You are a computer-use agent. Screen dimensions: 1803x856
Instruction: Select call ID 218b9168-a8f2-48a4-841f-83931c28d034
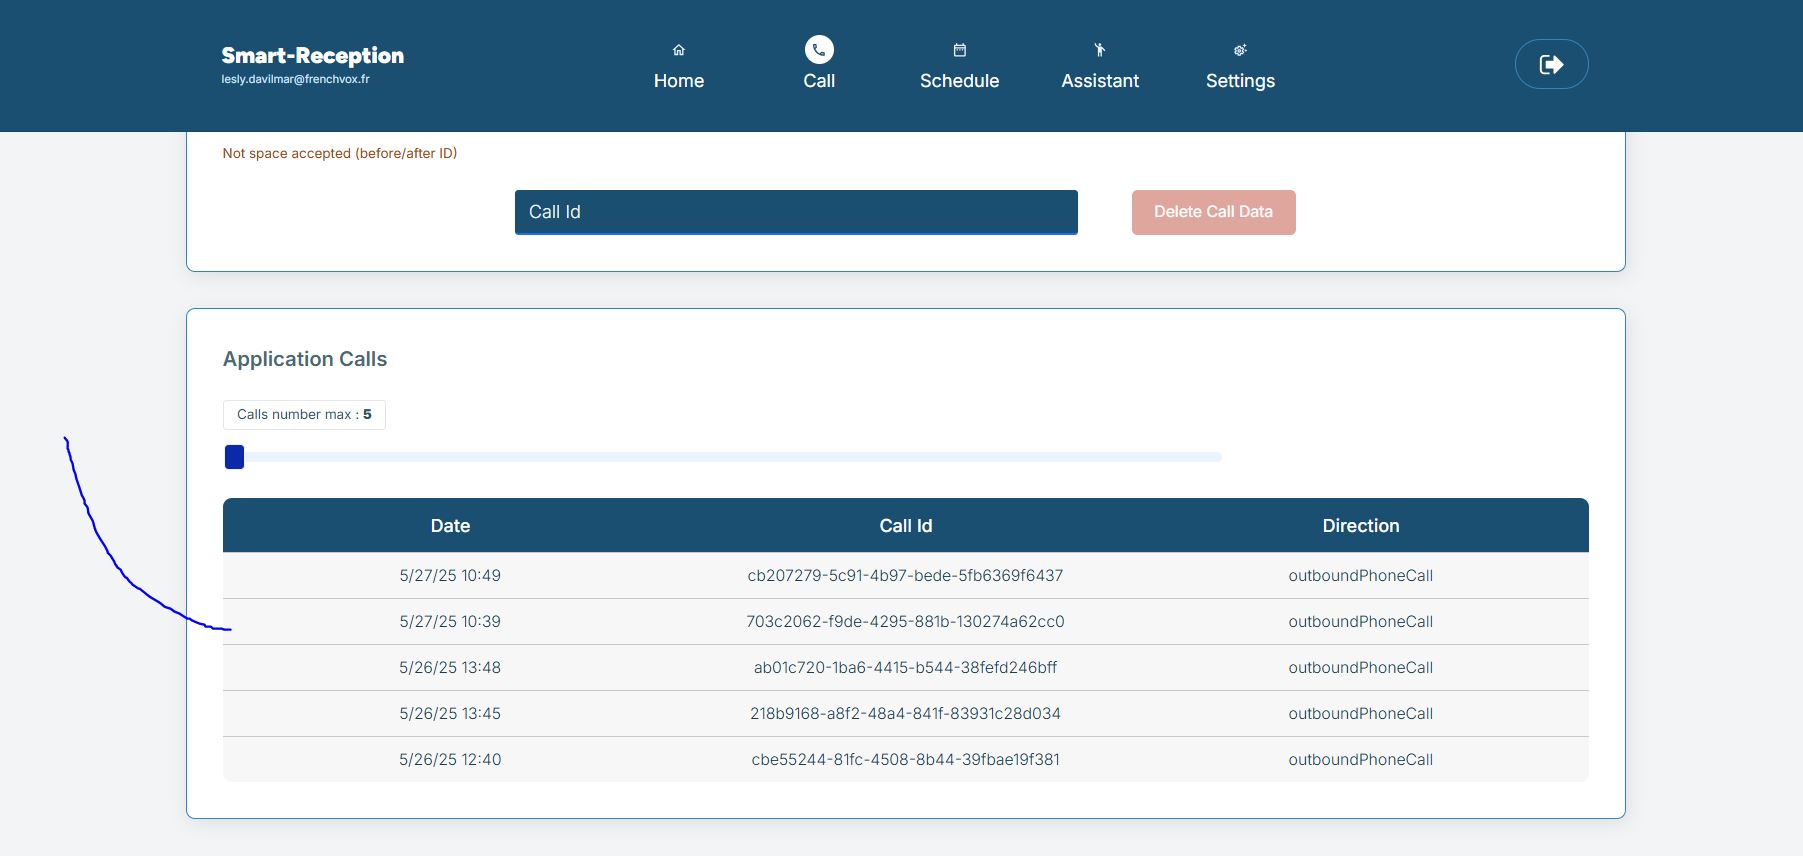point(905,714)
